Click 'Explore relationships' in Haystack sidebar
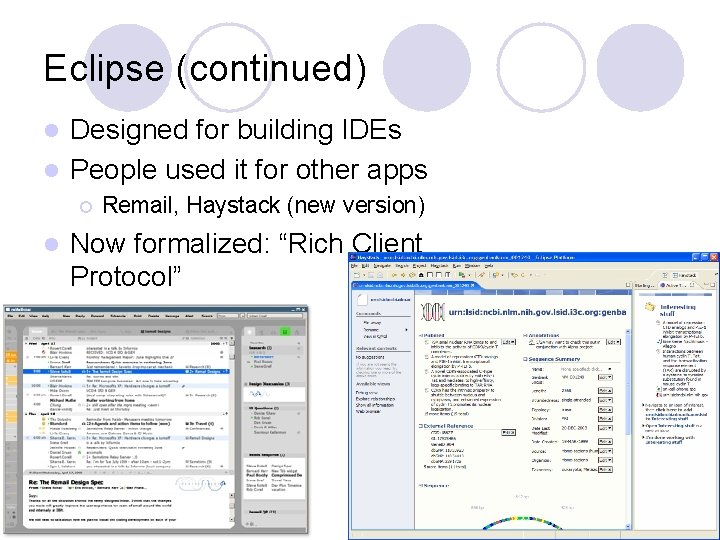 pyautogui.click(x=375, y=399)
